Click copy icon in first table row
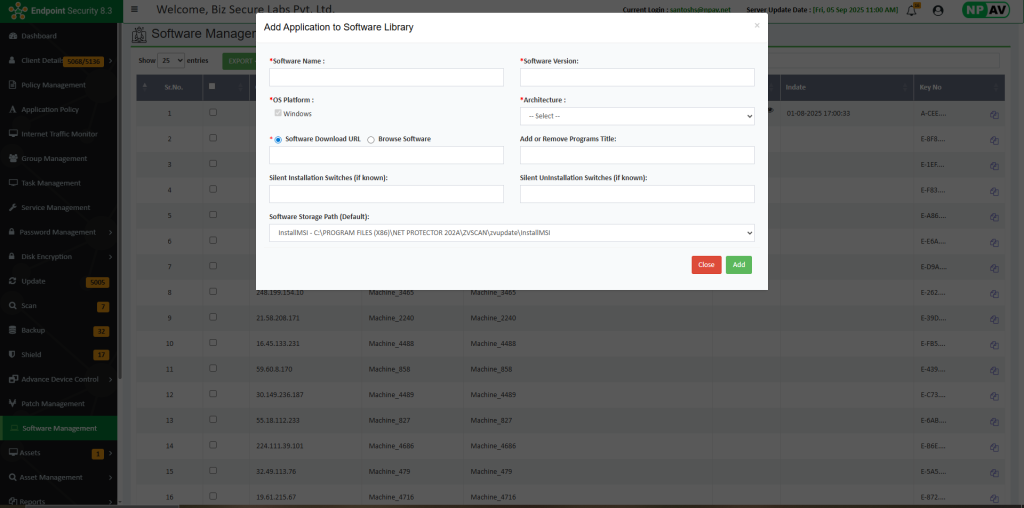The height and width of the screenshot is (508, 1024). [x=995, y=114]
